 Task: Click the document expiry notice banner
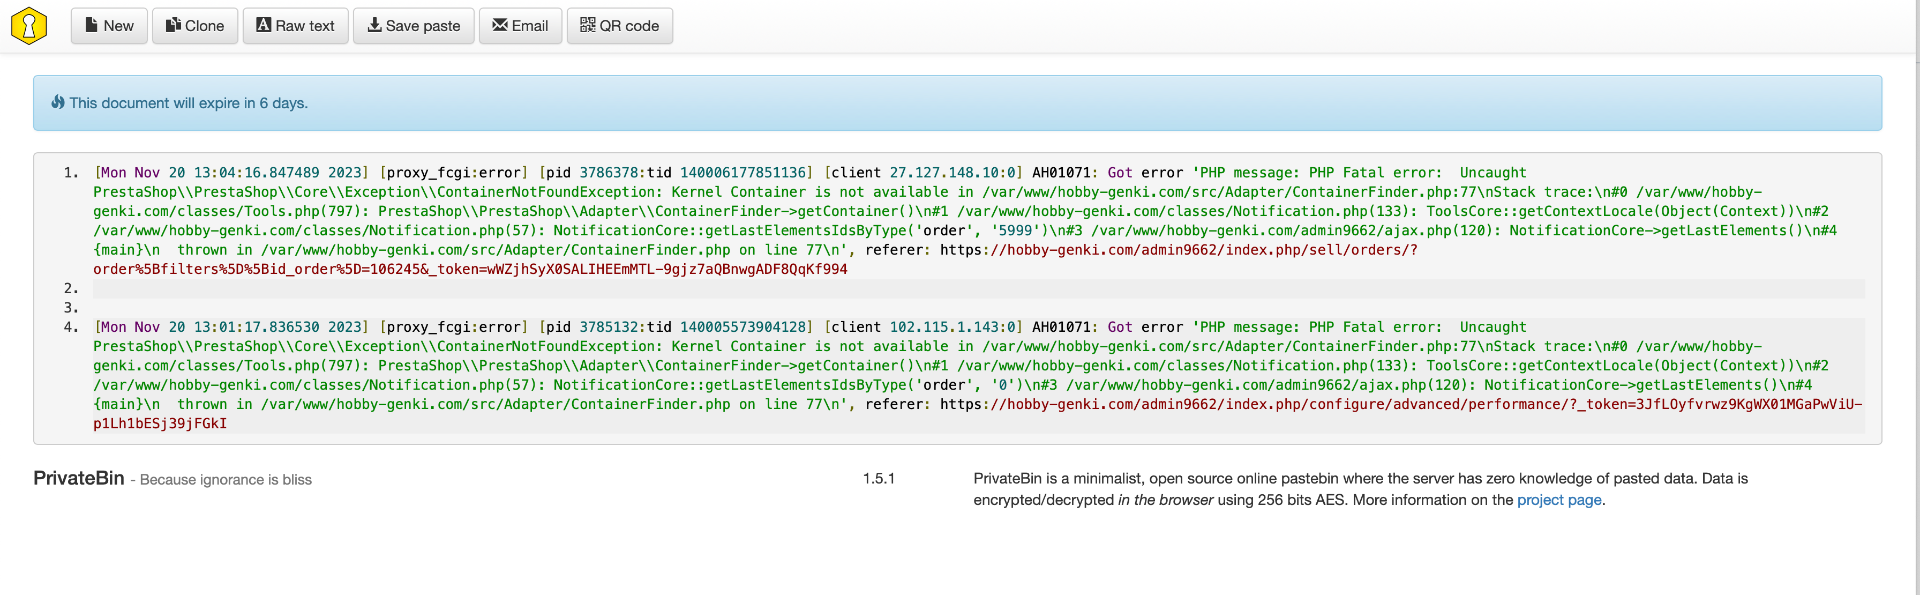click(957, 103)
